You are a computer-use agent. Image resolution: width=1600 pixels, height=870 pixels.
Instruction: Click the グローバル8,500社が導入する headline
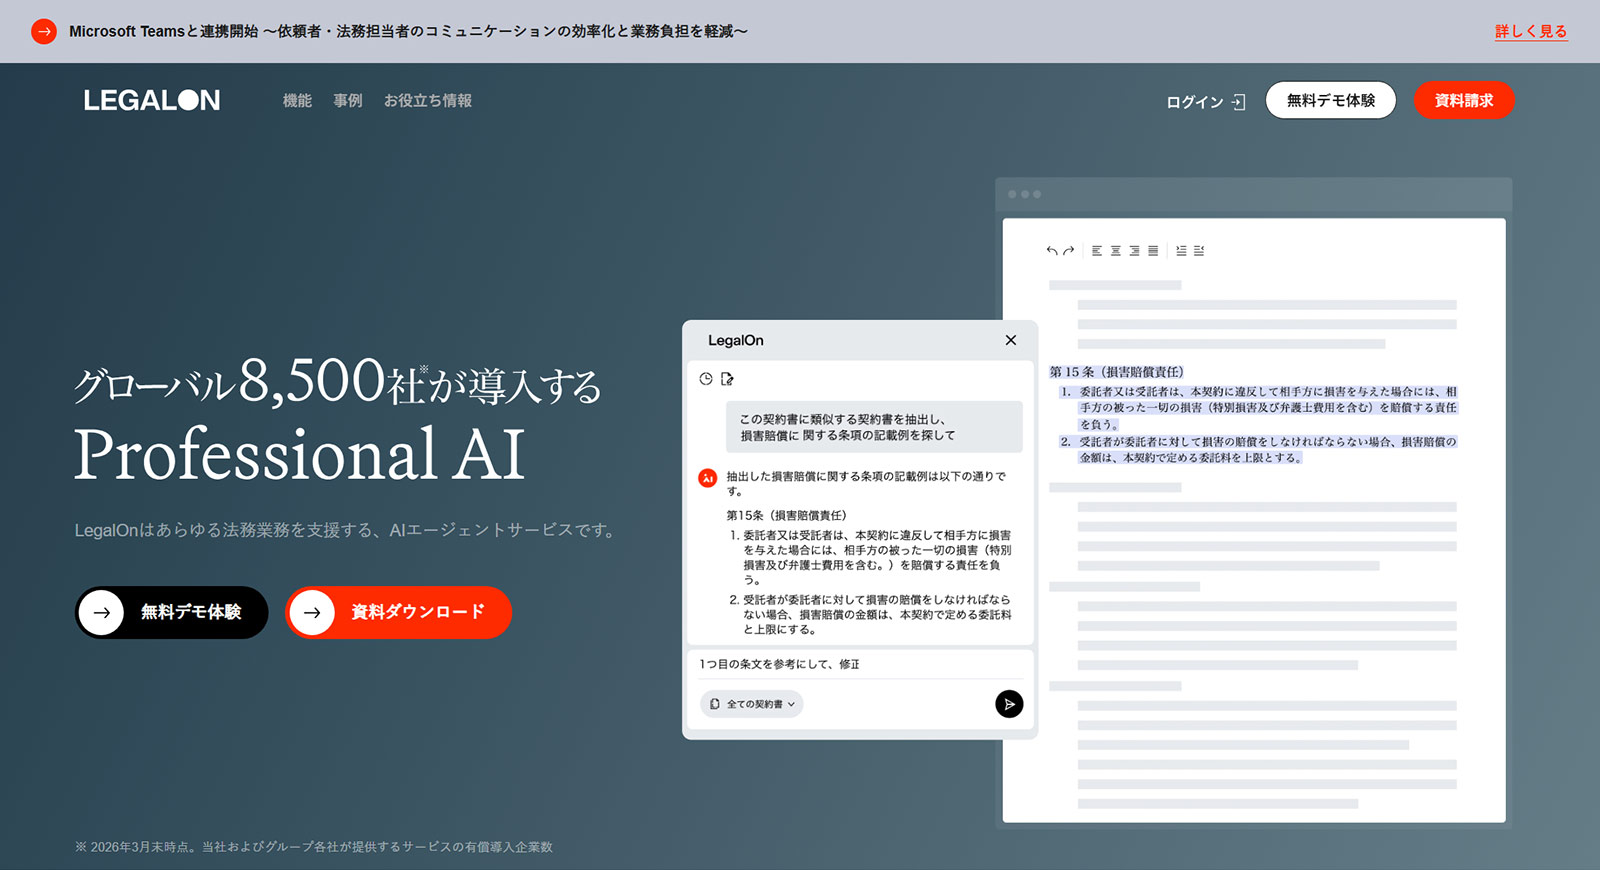point(338,381)
